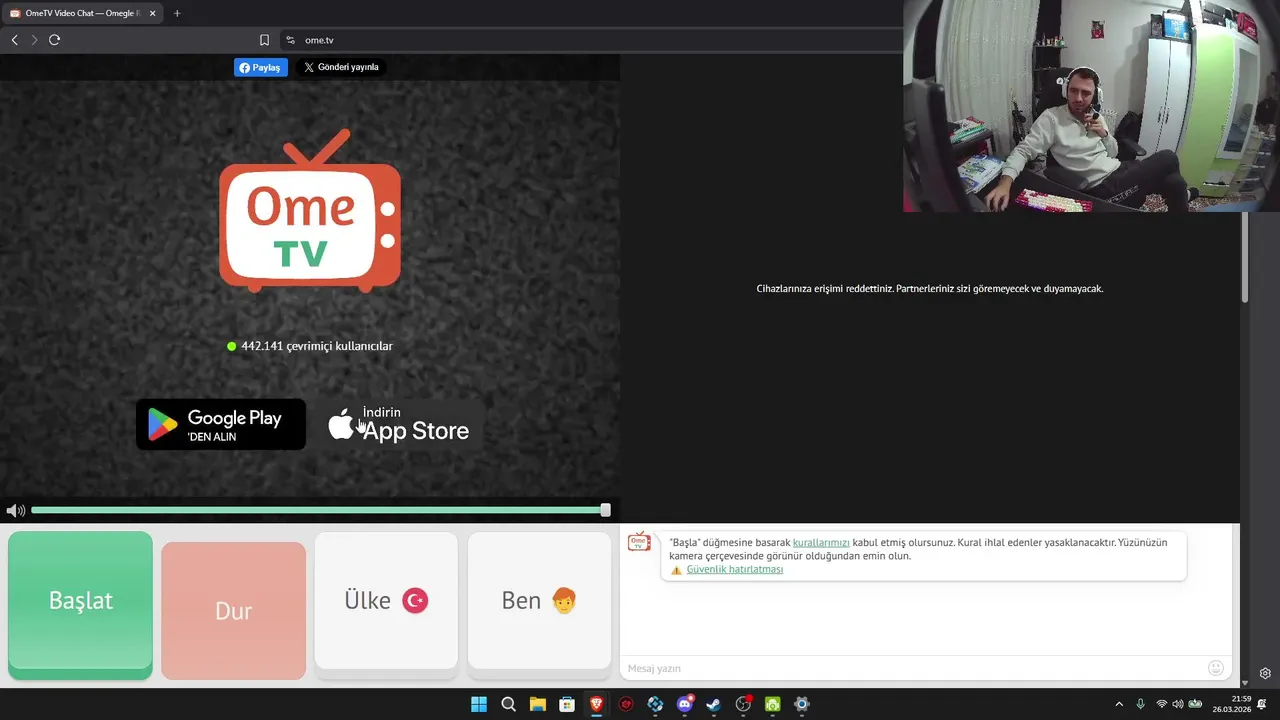Open Windows Search from the taskbar
Screen dimensions: 1280x720
point(508,704)
